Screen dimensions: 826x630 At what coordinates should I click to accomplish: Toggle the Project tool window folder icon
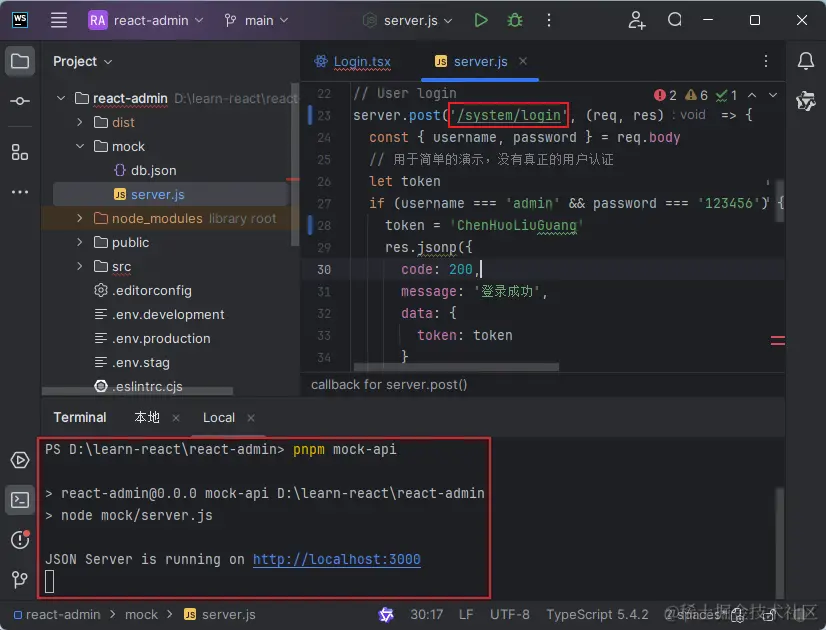pos(20,61)
